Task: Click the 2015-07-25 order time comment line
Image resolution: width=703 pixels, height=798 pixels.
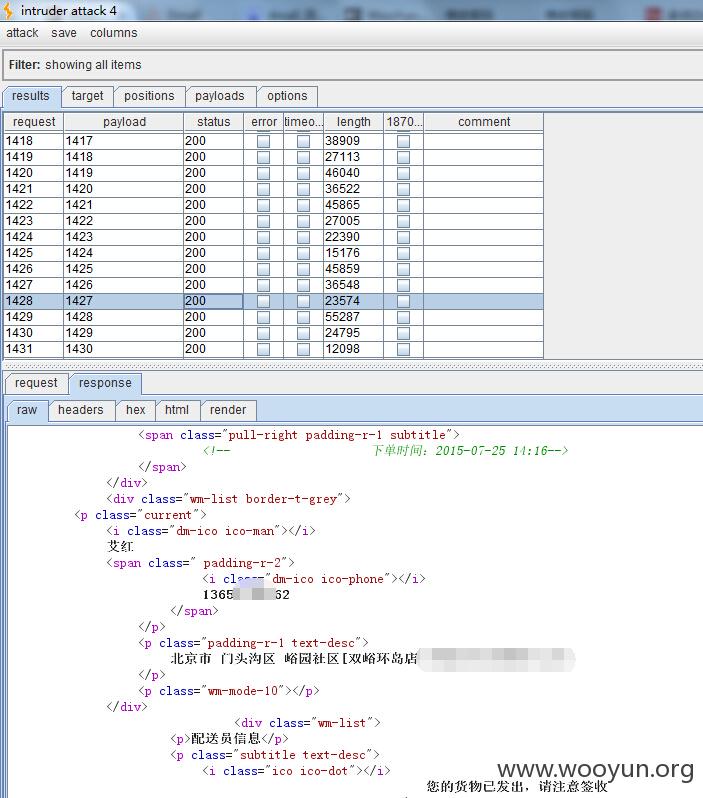Action: 385,451
